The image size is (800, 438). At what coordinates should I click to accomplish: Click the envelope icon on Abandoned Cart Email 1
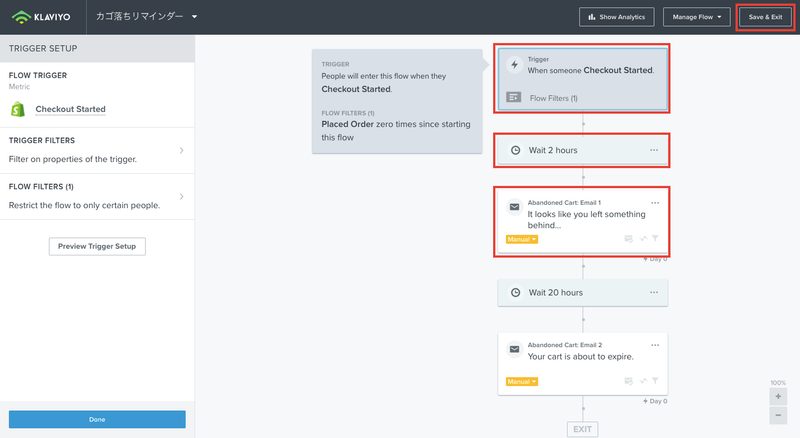(514, 207)
